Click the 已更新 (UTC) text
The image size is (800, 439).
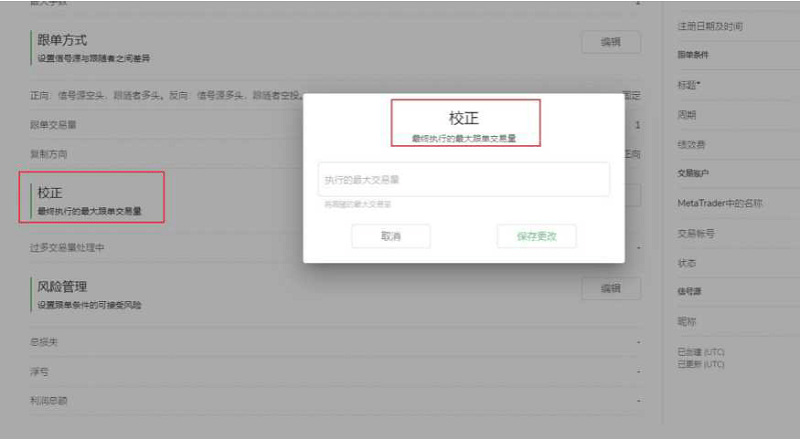701,364
